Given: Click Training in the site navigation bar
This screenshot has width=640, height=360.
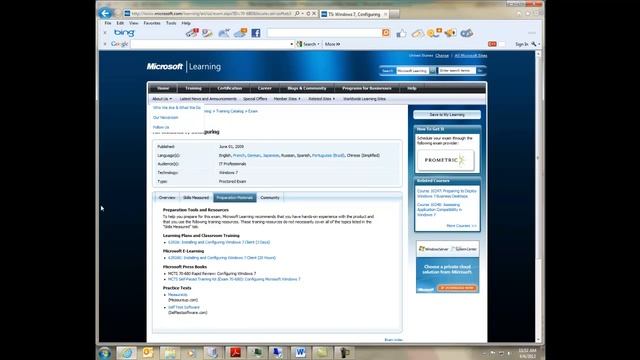Looking at the screenshot, I should pyautogui.click(x=193, y=88).
